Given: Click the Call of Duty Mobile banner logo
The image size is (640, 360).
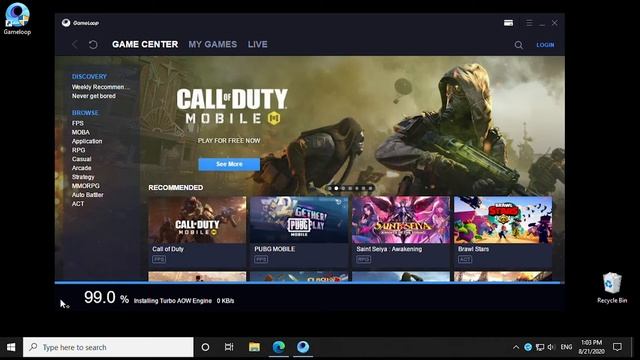Looking at the screenshot, I should tap(232, 107).
